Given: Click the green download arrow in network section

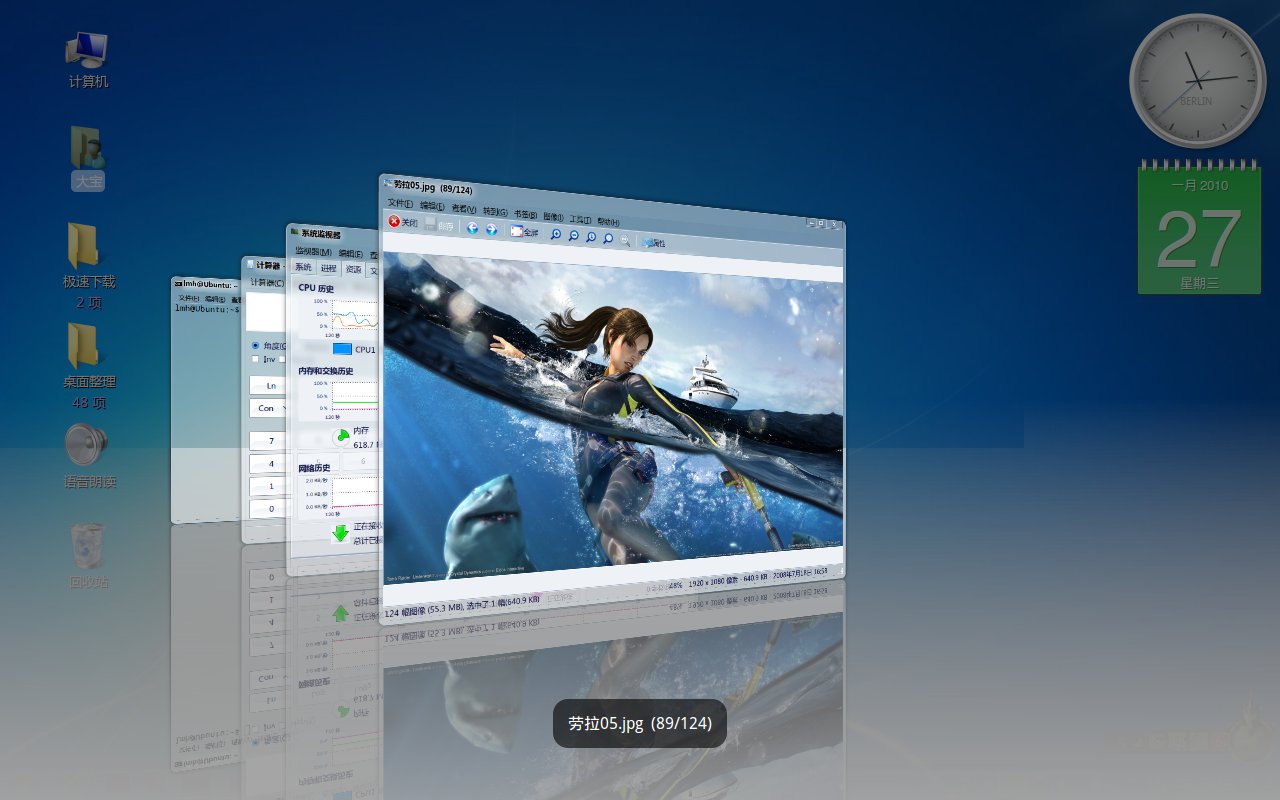Looking at the screenshot, I should point(340,532).
